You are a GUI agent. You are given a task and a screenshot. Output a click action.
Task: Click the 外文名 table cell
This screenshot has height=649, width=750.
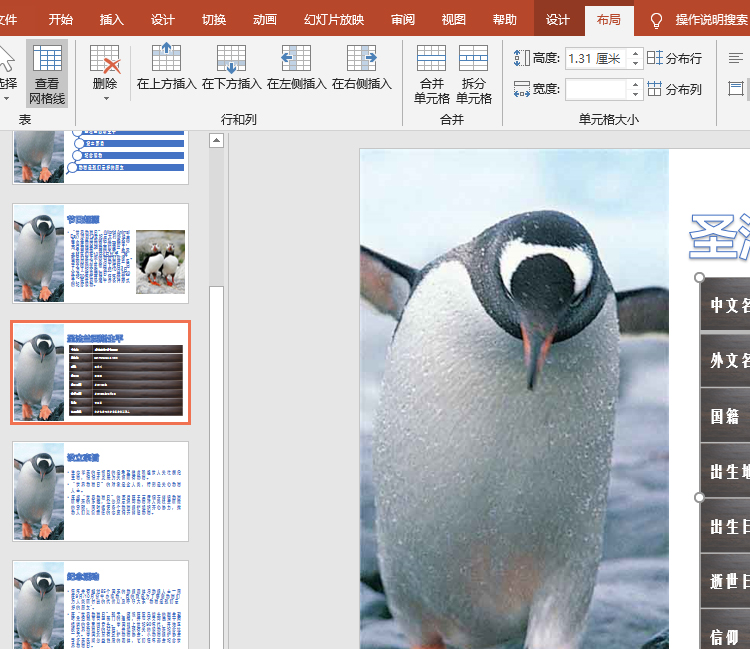726,360
